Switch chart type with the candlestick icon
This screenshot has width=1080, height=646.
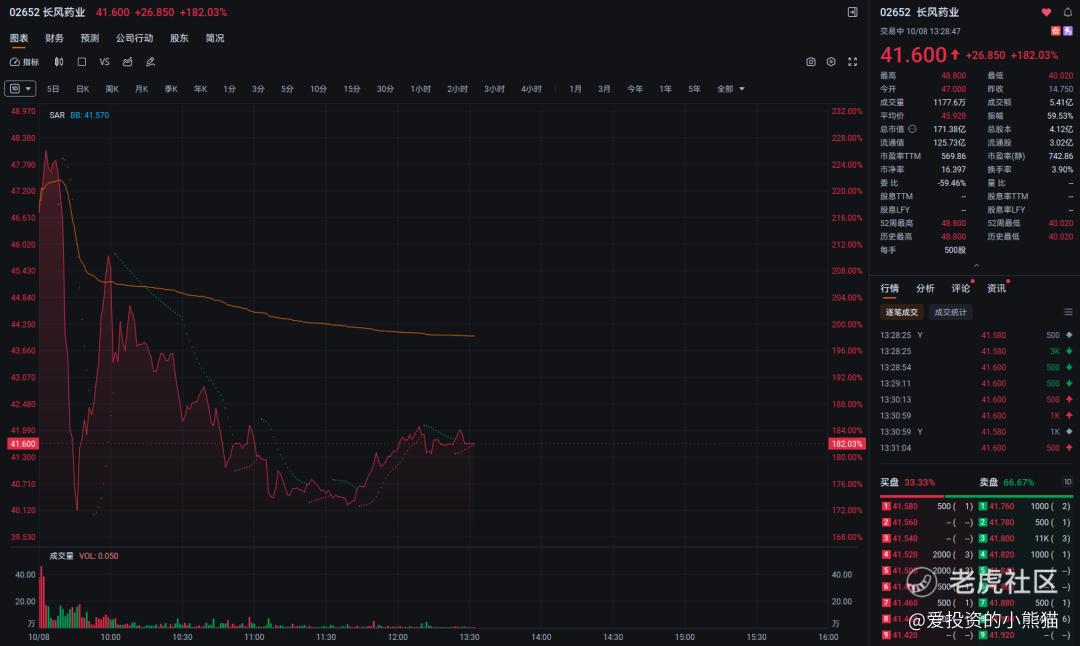coord(59,62)
